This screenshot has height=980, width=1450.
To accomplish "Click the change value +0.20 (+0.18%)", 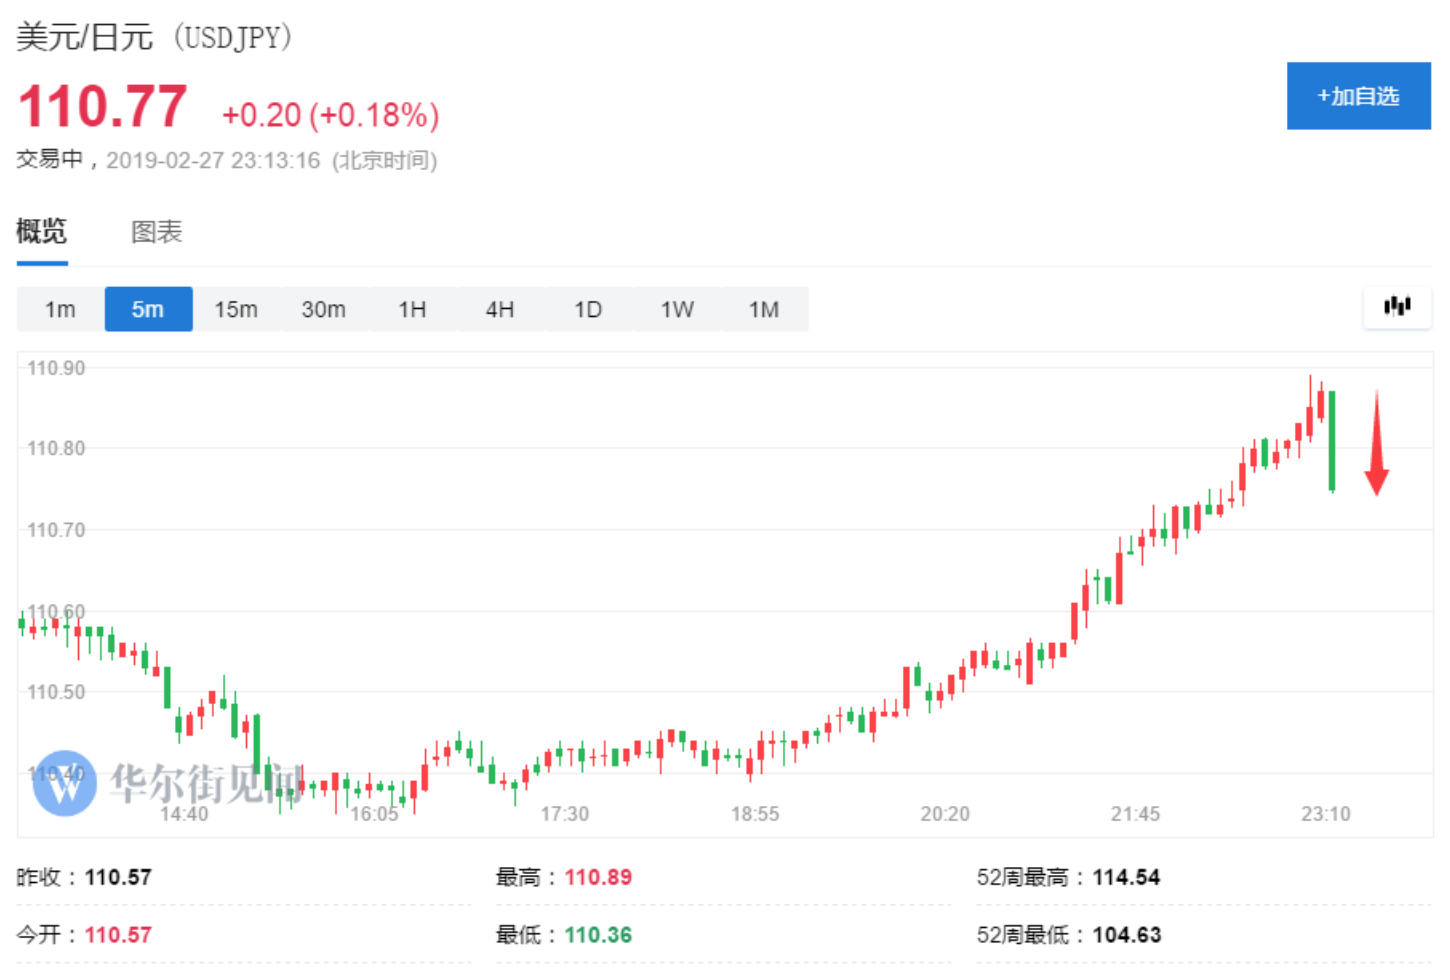I will click(330, 115).
